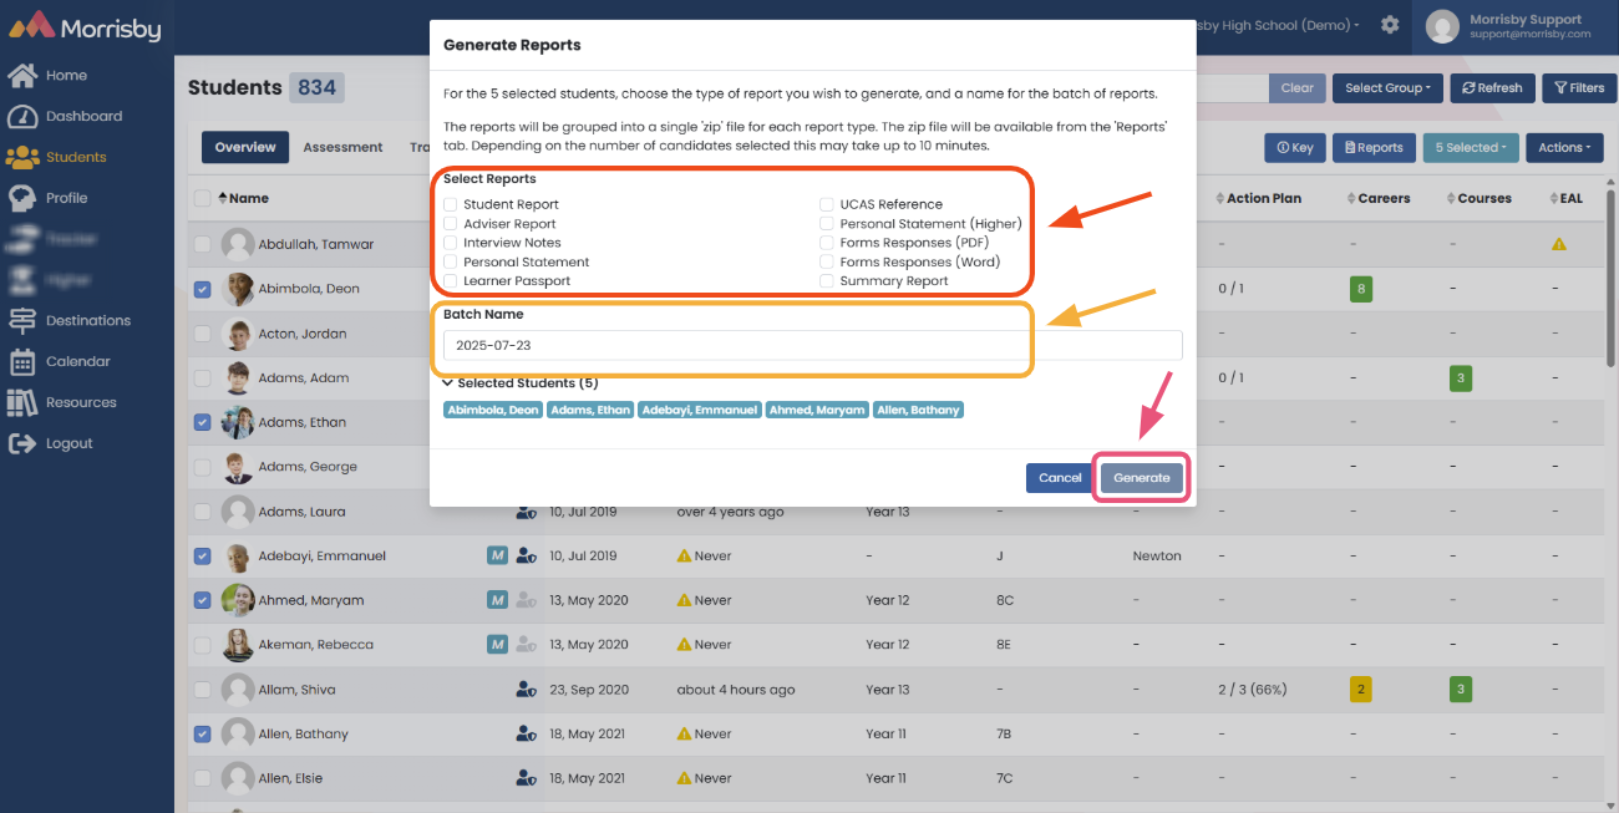Sort by Name column

click(244, 198)
